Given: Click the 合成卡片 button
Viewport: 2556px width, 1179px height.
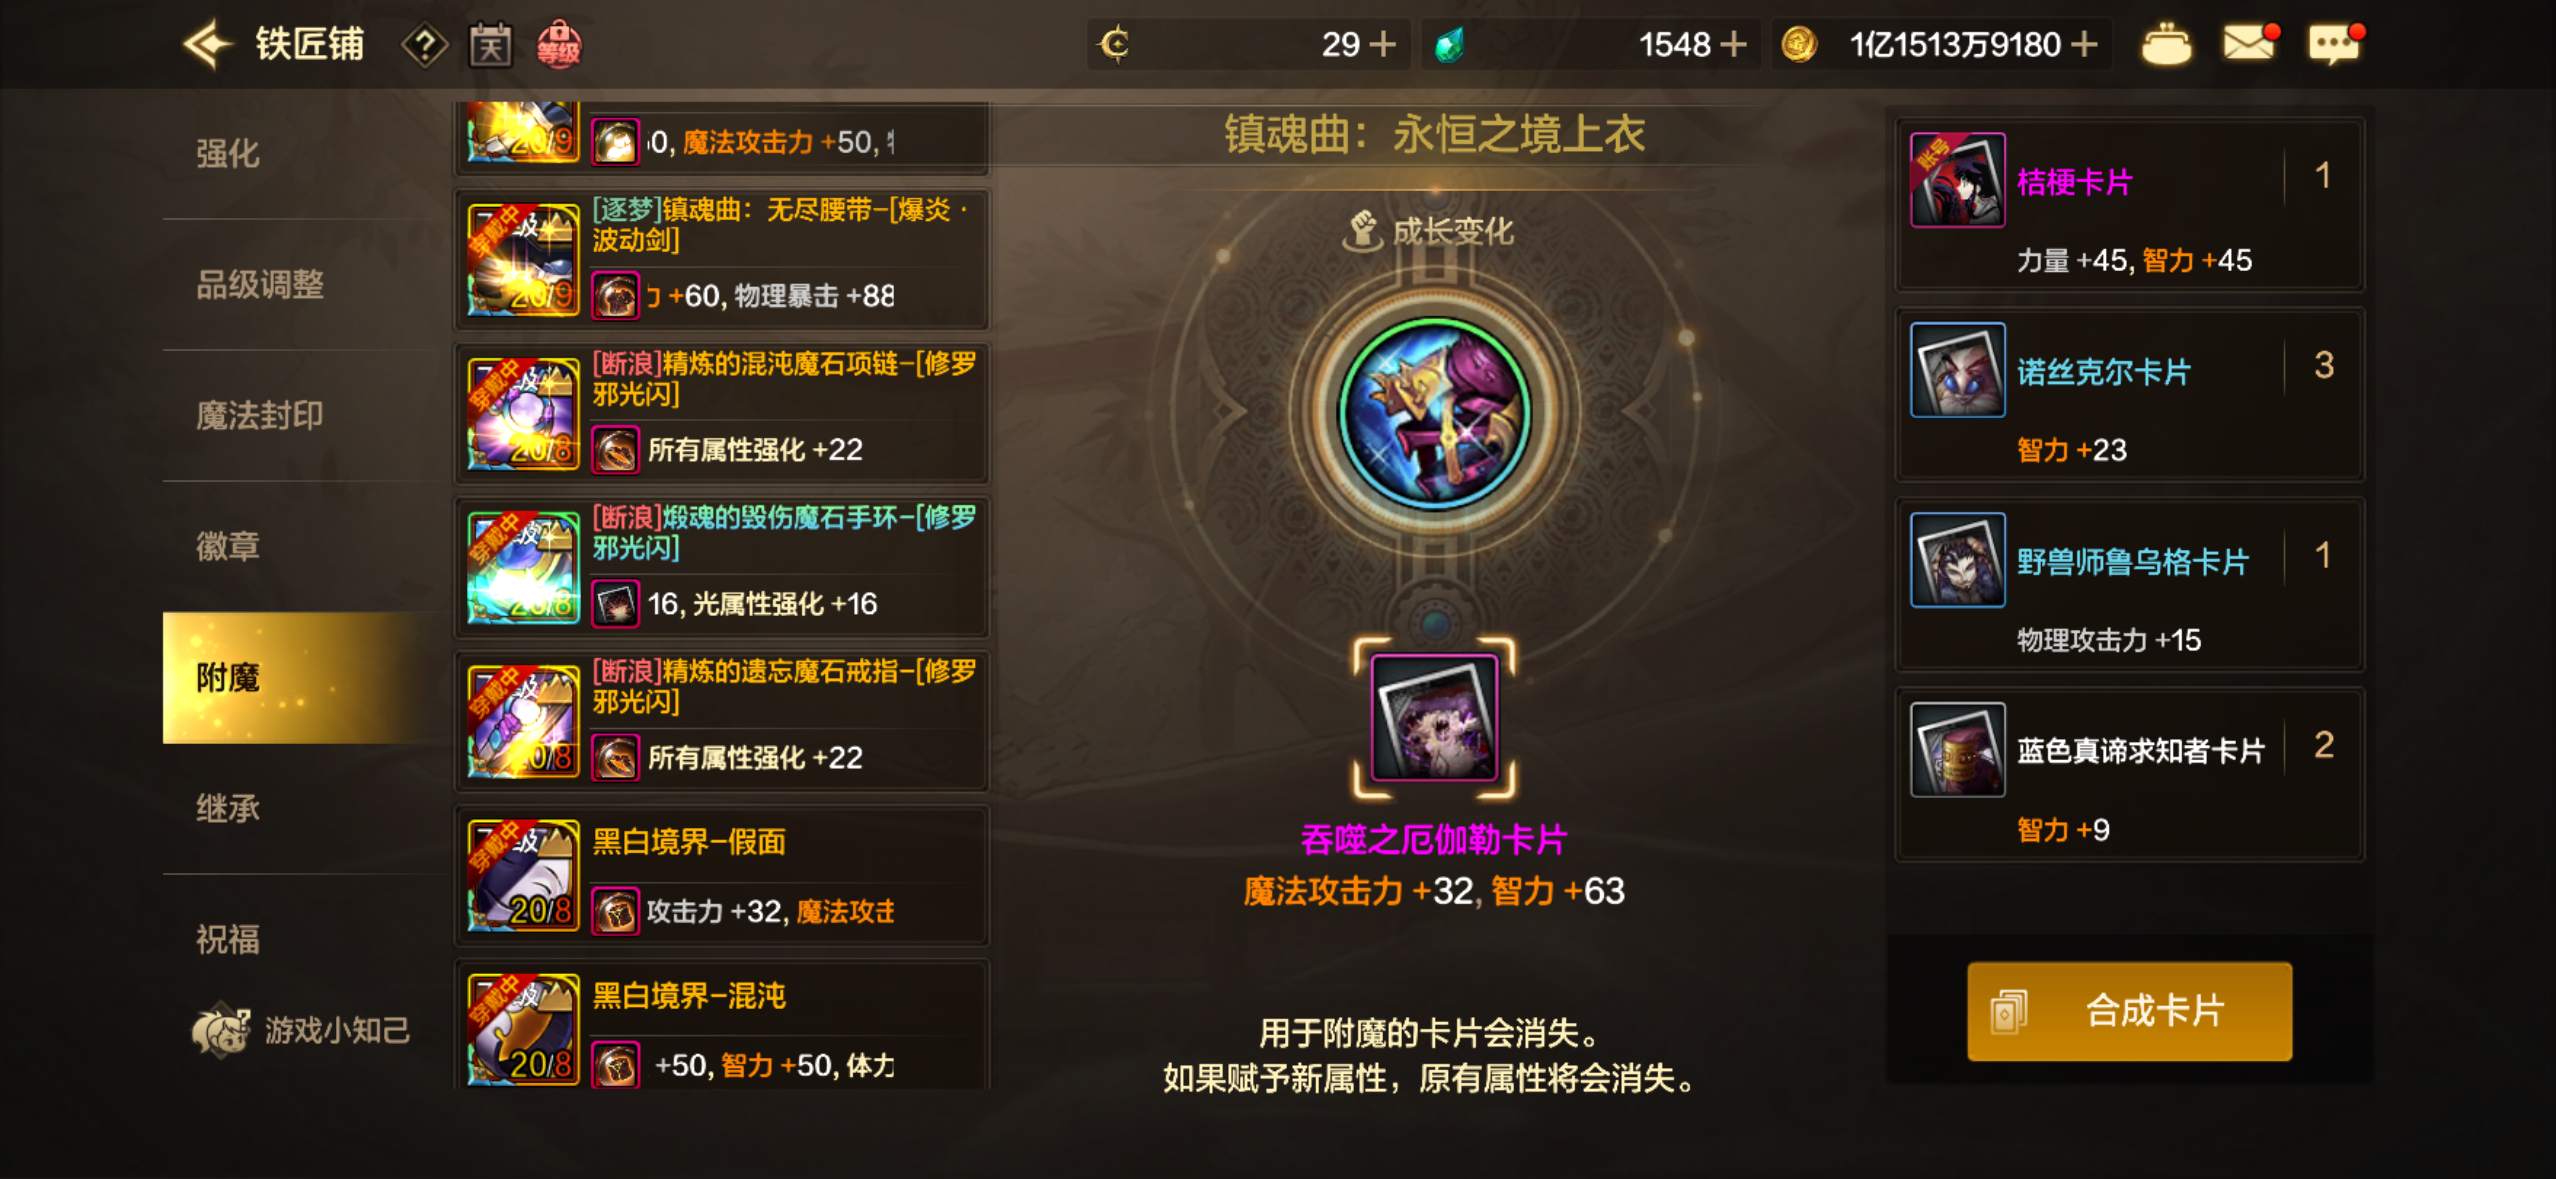Looking at the screenshot, I should pos(2129,1011).
